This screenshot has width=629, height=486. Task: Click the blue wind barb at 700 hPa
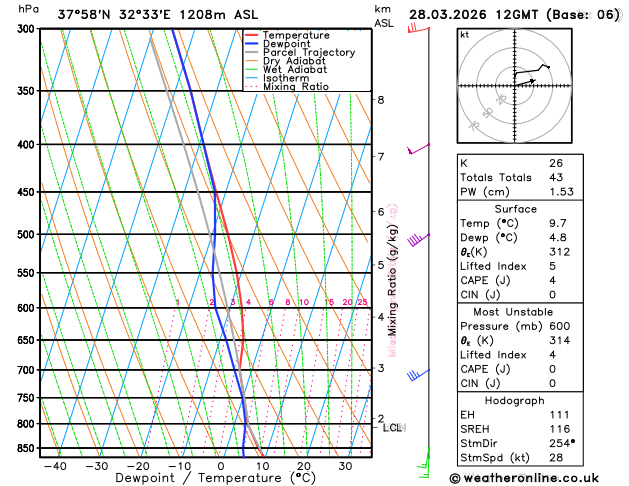(x=418, y=375)
